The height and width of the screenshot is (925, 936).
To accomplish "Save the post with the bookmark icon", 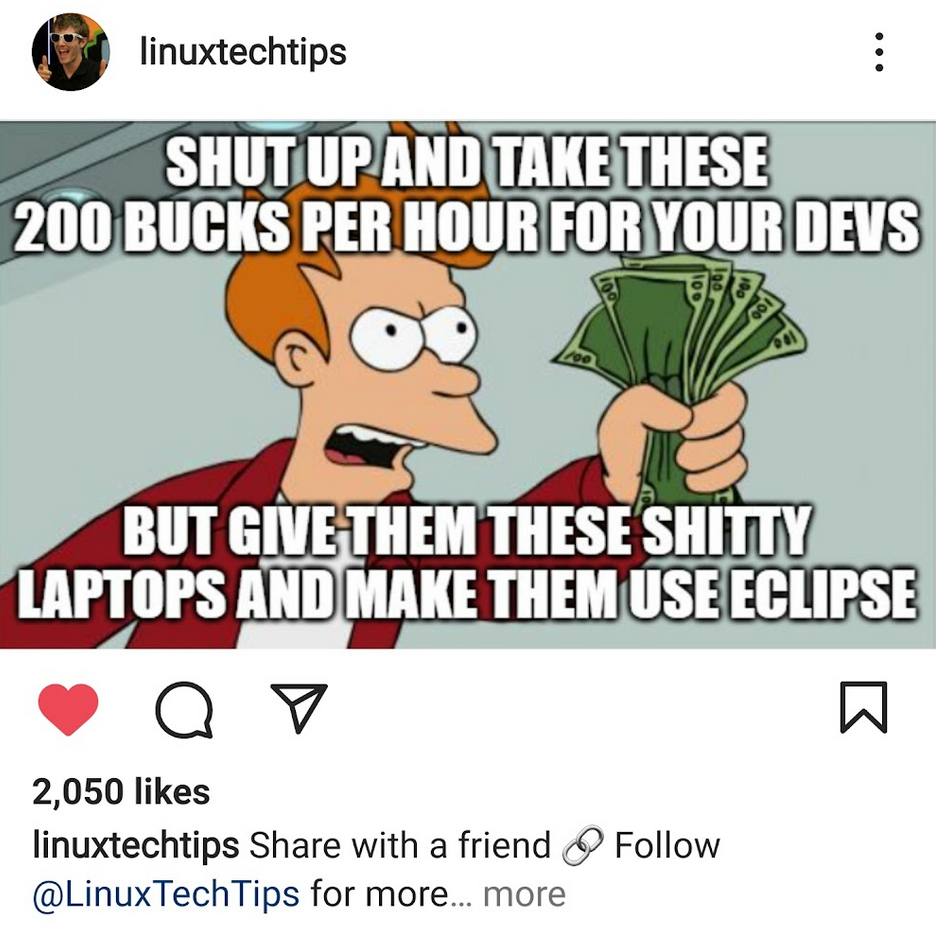I will click(x=864, y=707).
